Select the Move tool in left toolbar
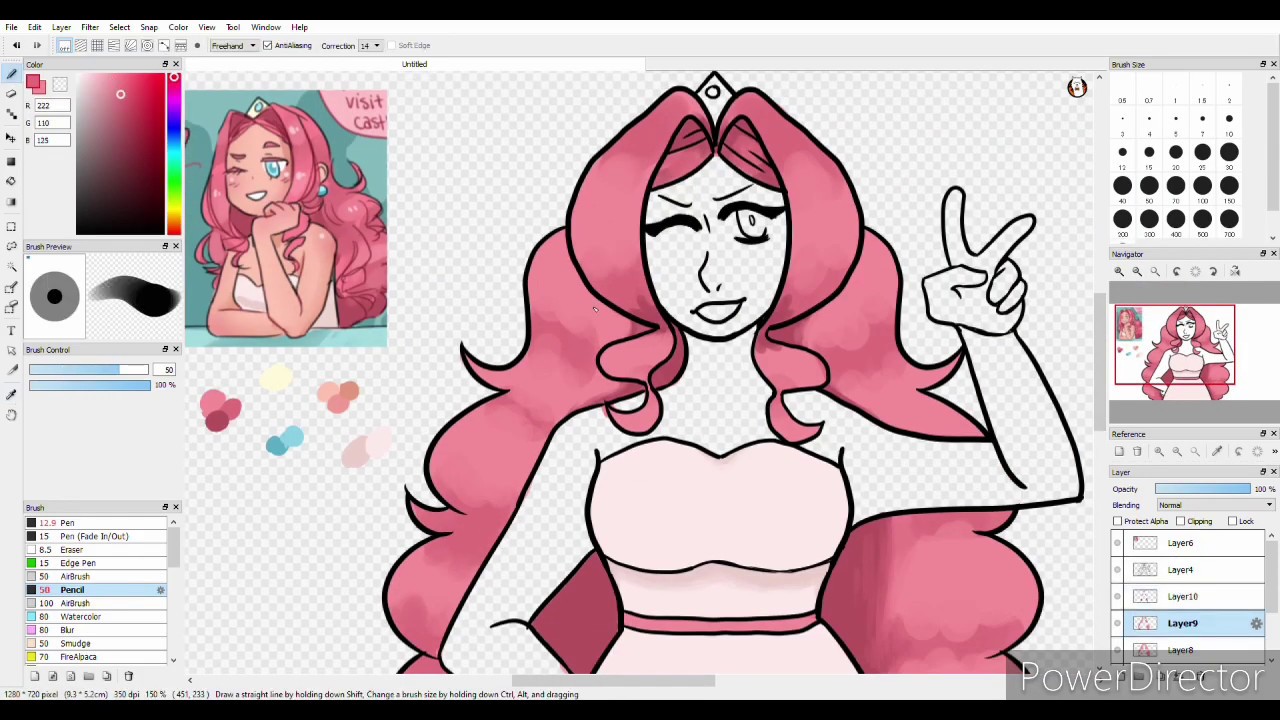Image resolution: width=1280 pixels, height=720 pixels. pos(11,138)
